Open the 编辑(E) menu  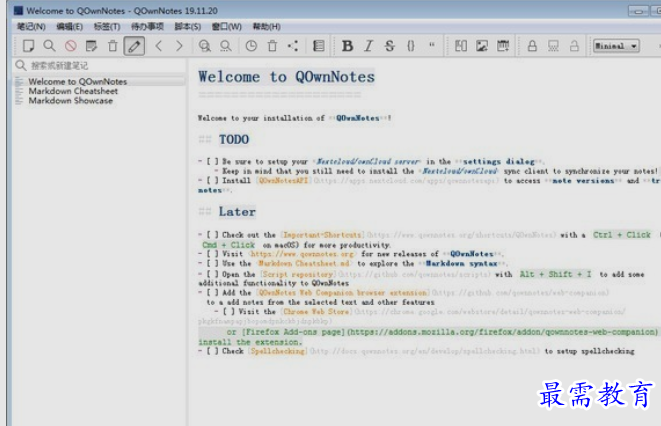(x=70, y=27)
